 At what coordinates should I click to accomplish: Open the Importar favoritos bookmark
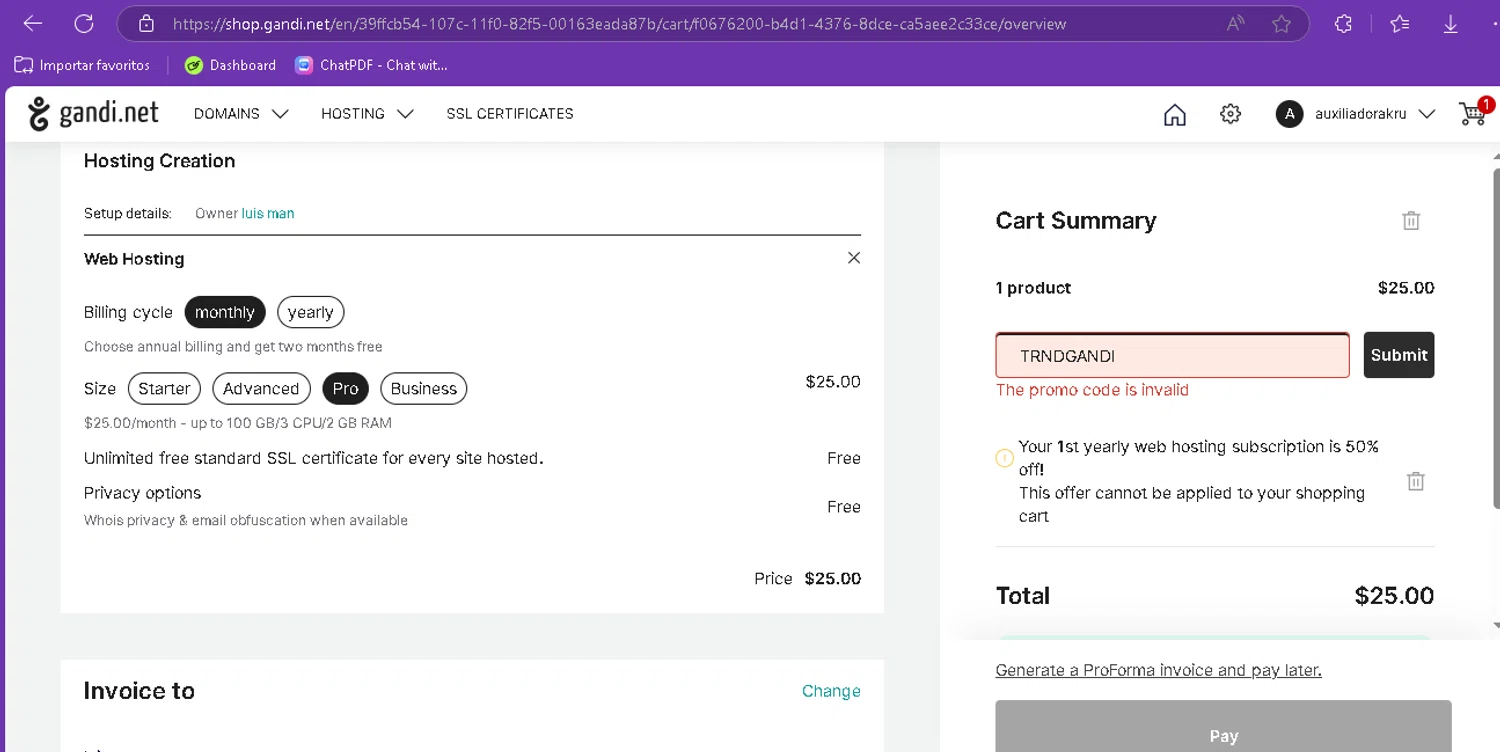click(x=82, y=65)
